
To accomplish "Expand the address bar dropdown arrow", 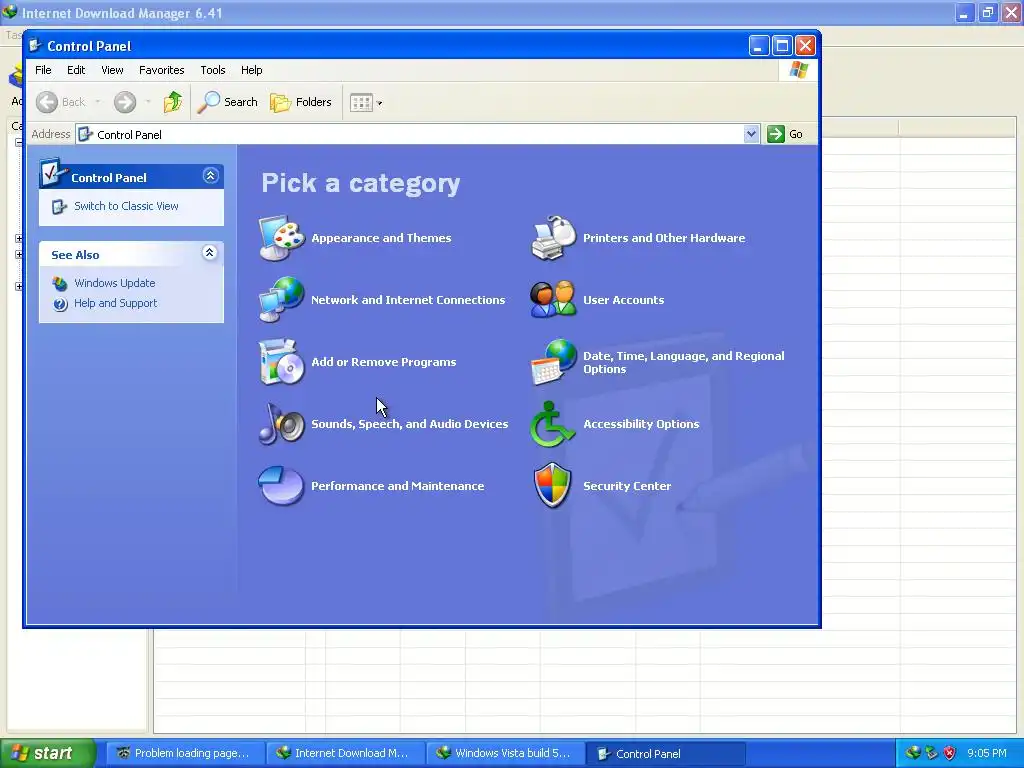I will pyautogui.click(x=751, y=134).
